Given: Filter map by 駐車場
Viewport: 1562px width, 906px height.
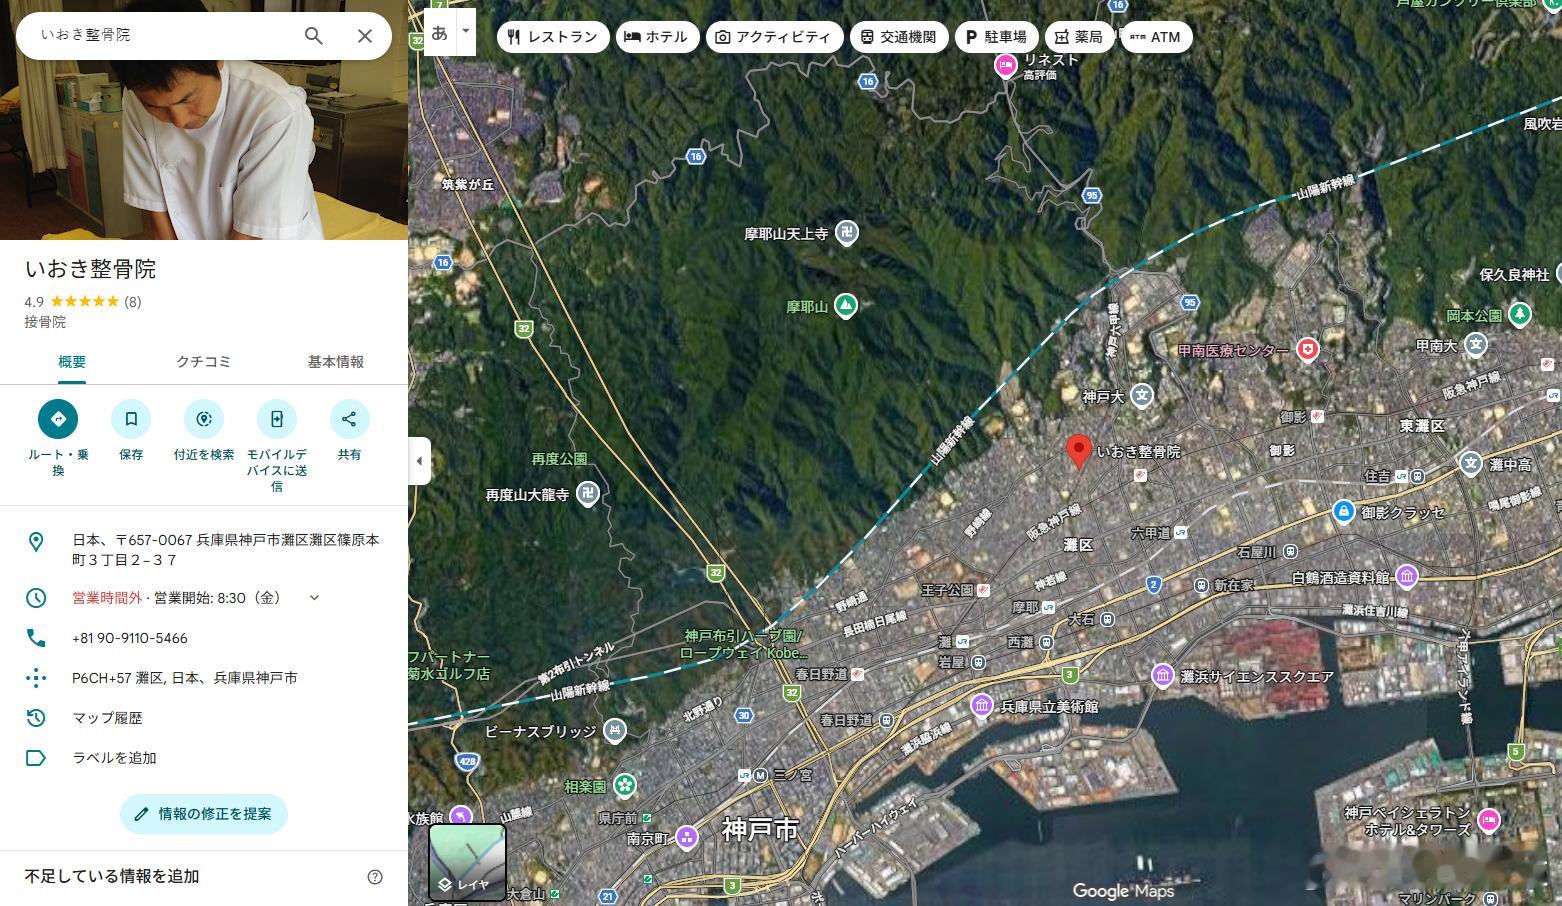Looking at the screenshot, I should pos(997,37).
